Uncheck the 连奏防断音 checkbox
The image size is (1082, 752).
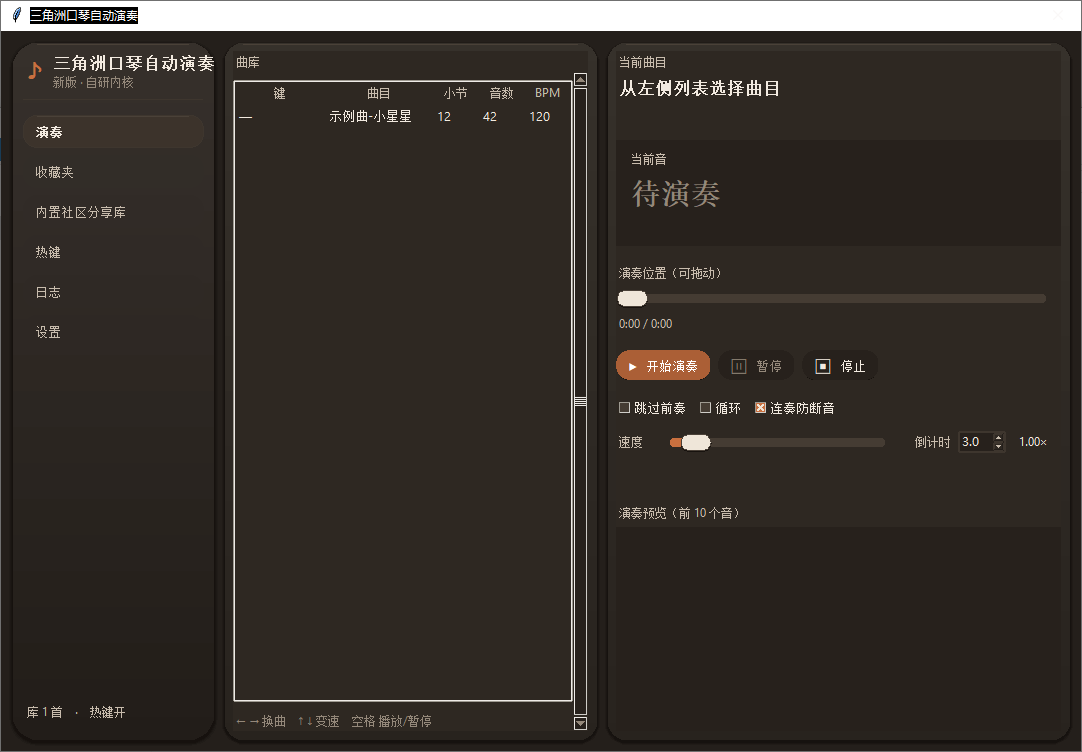(760, 408)
